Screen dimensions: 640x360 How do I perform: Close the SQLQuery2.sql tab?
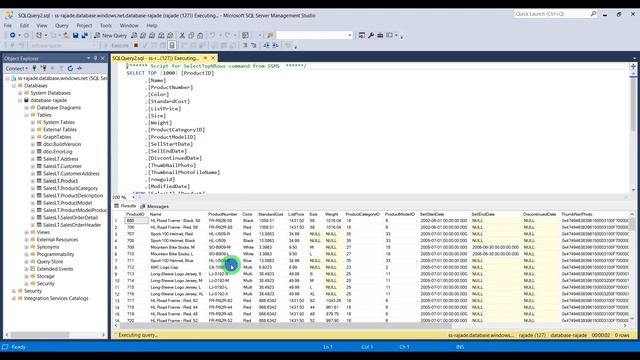[213, 58]
